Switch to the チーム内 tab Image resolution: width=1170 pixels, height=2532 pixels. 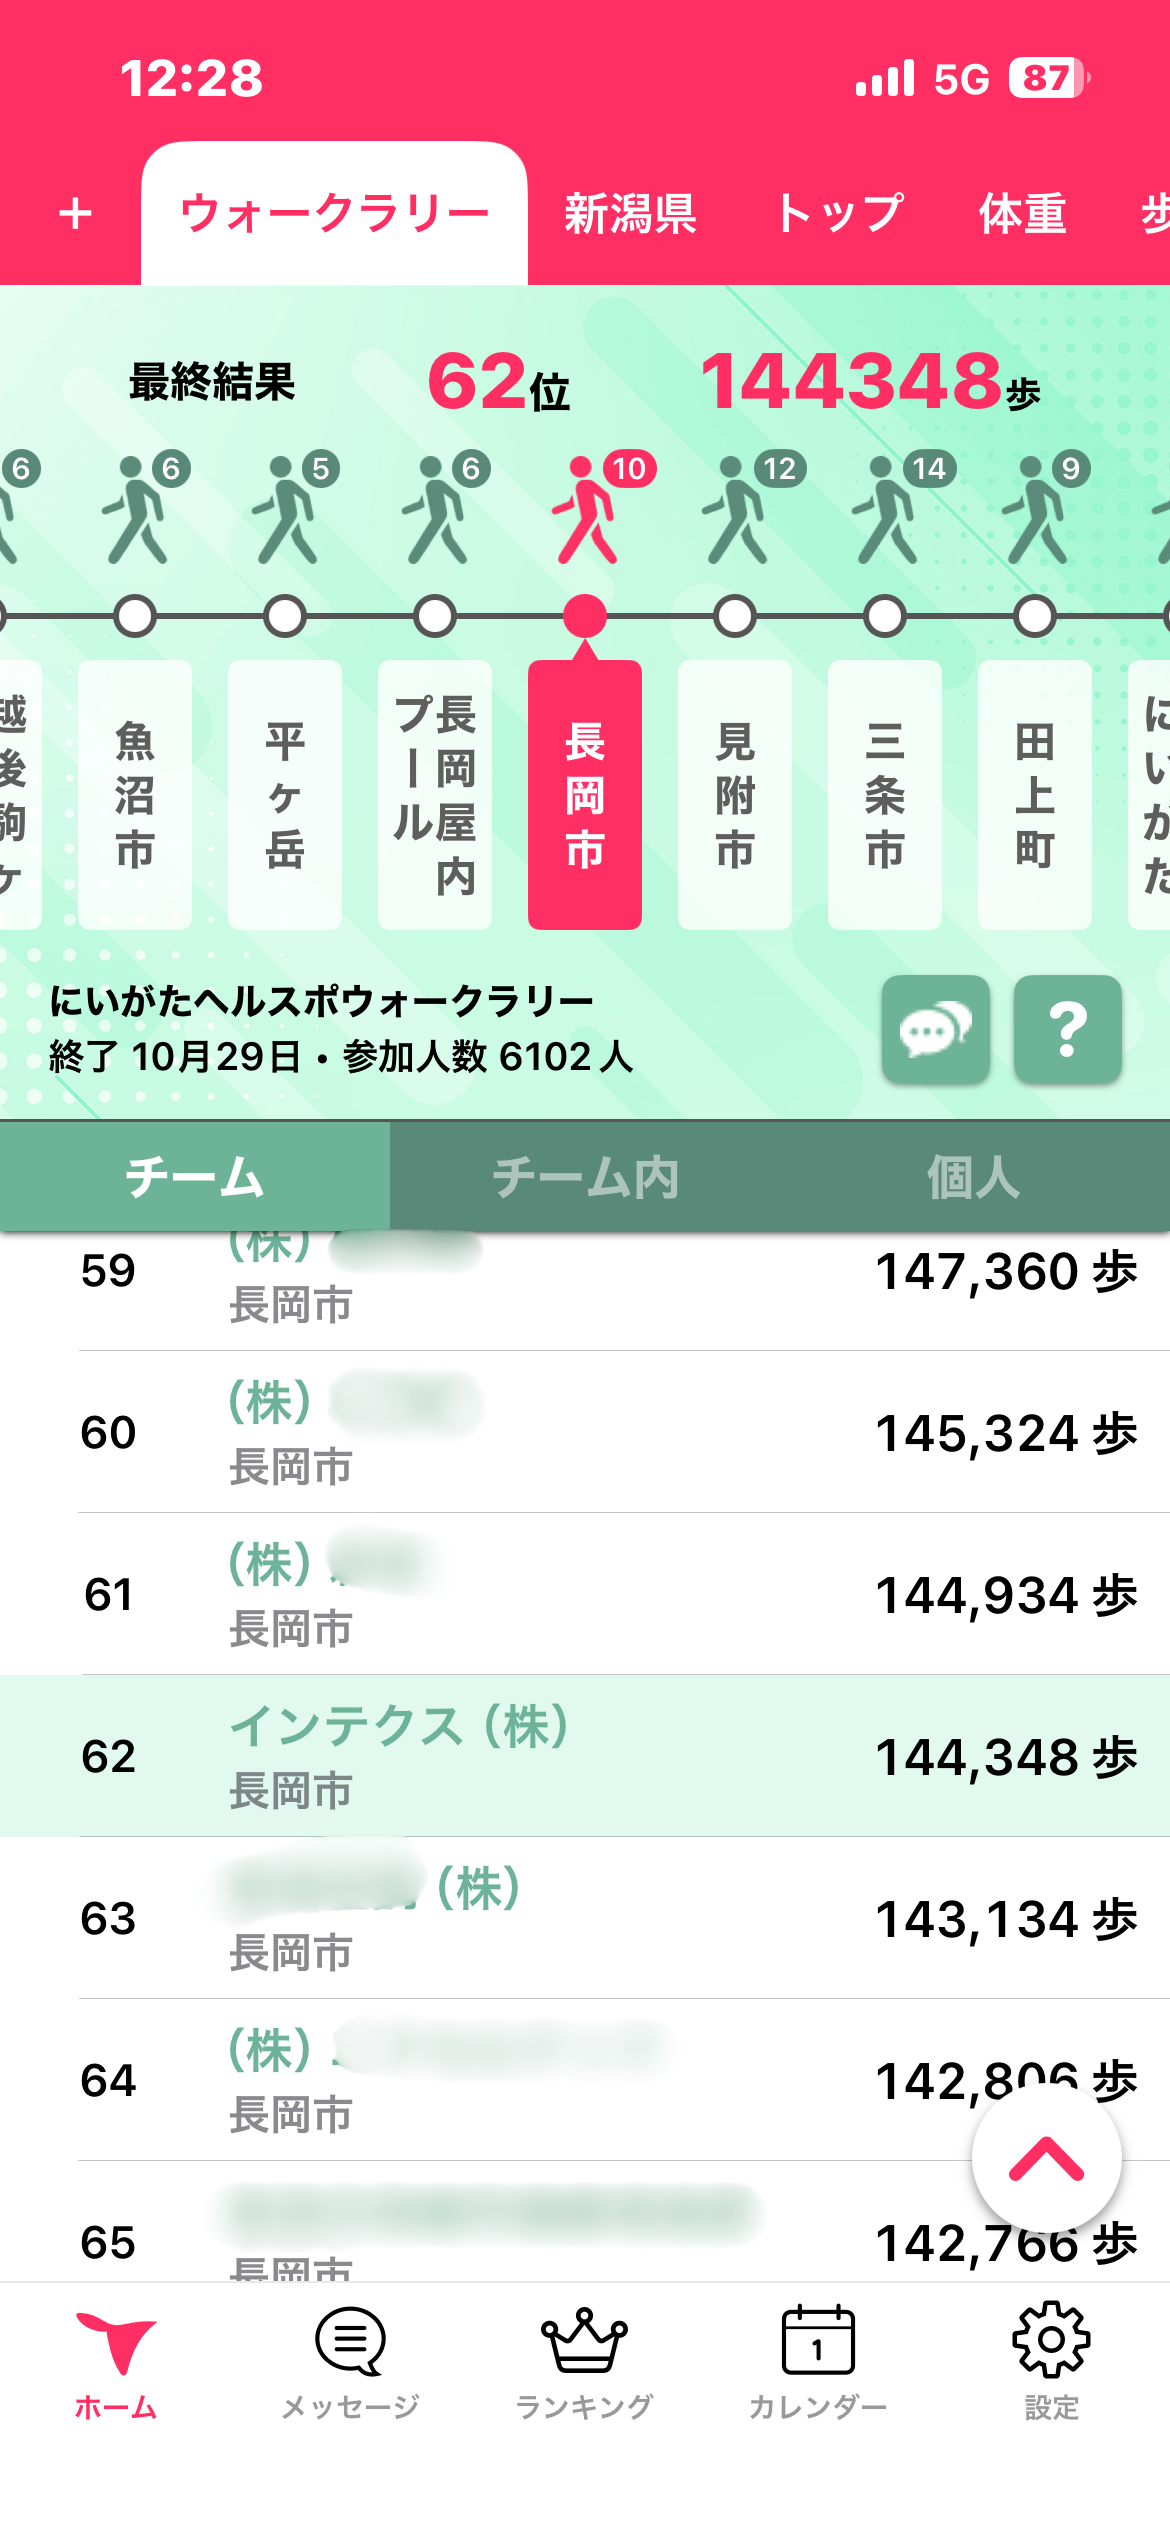click(585, 1177)
